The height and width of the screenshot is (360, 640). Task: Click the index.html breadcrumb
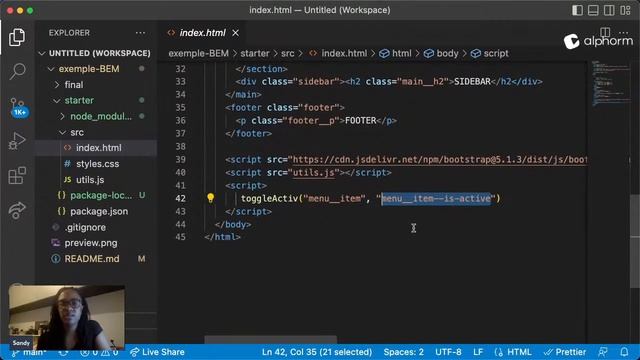coord(338,53)
